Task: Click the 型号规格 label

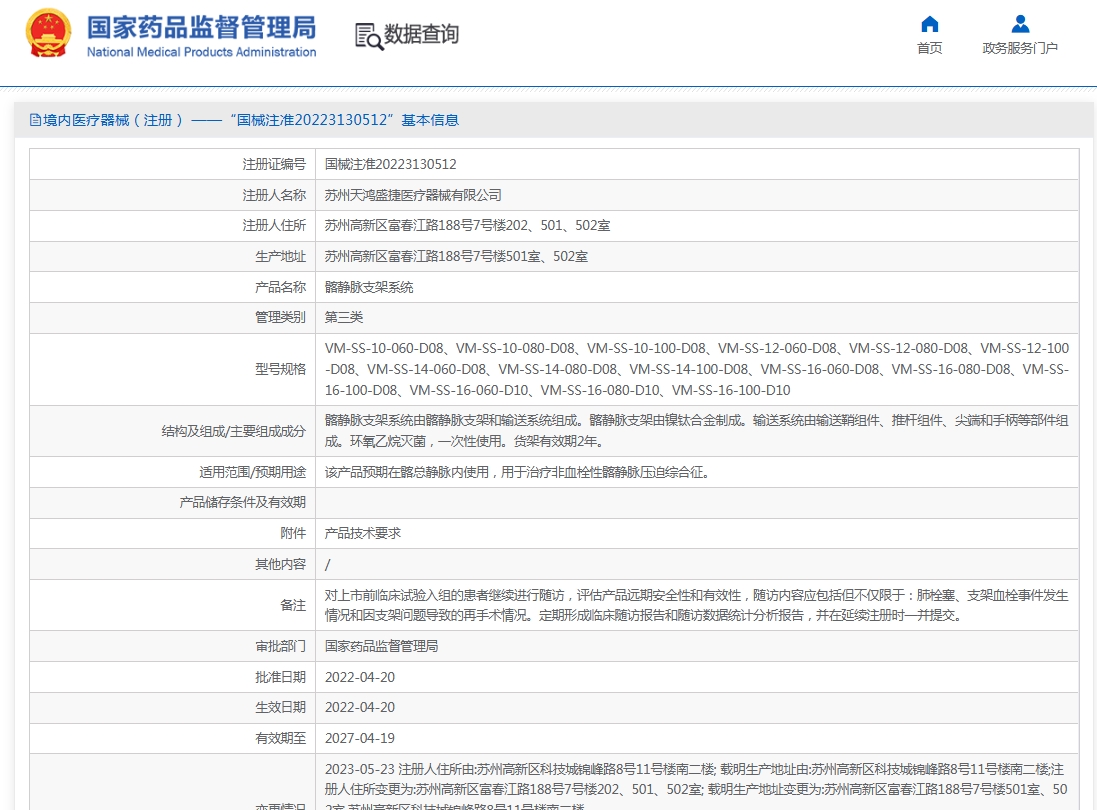Action: [x=281, y=369]
